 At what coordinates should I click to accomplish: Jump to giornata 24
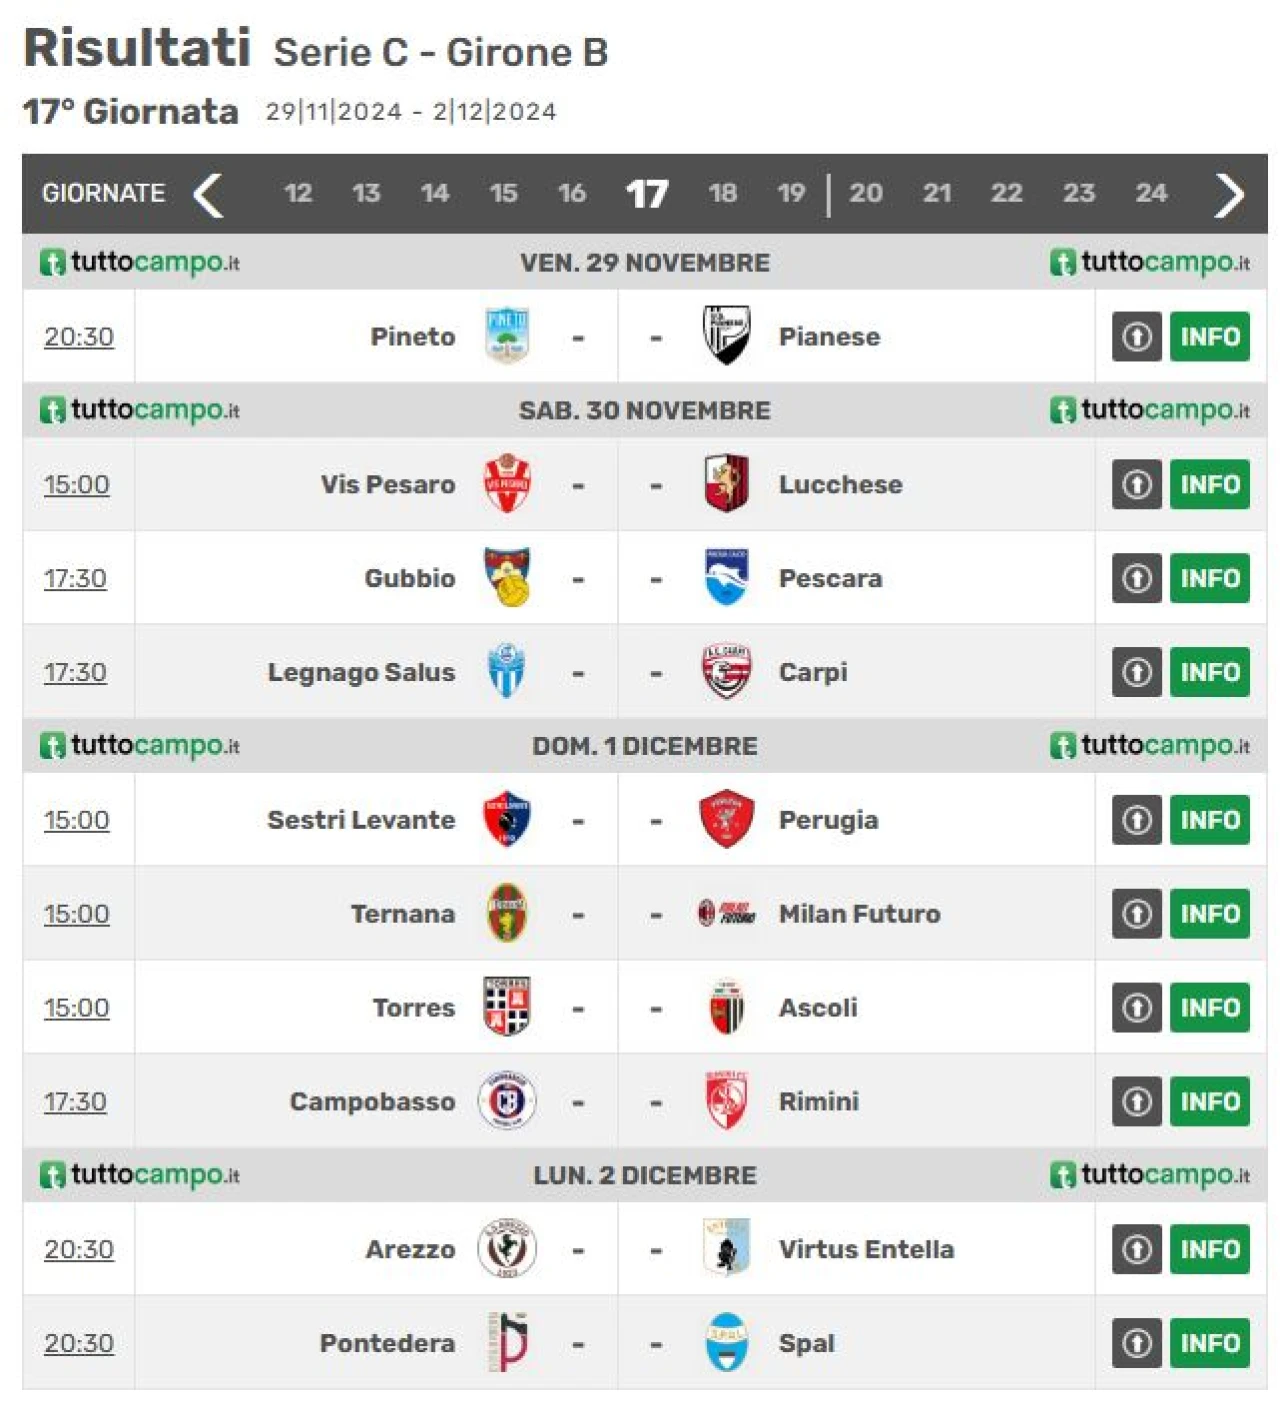(1151, 193)
